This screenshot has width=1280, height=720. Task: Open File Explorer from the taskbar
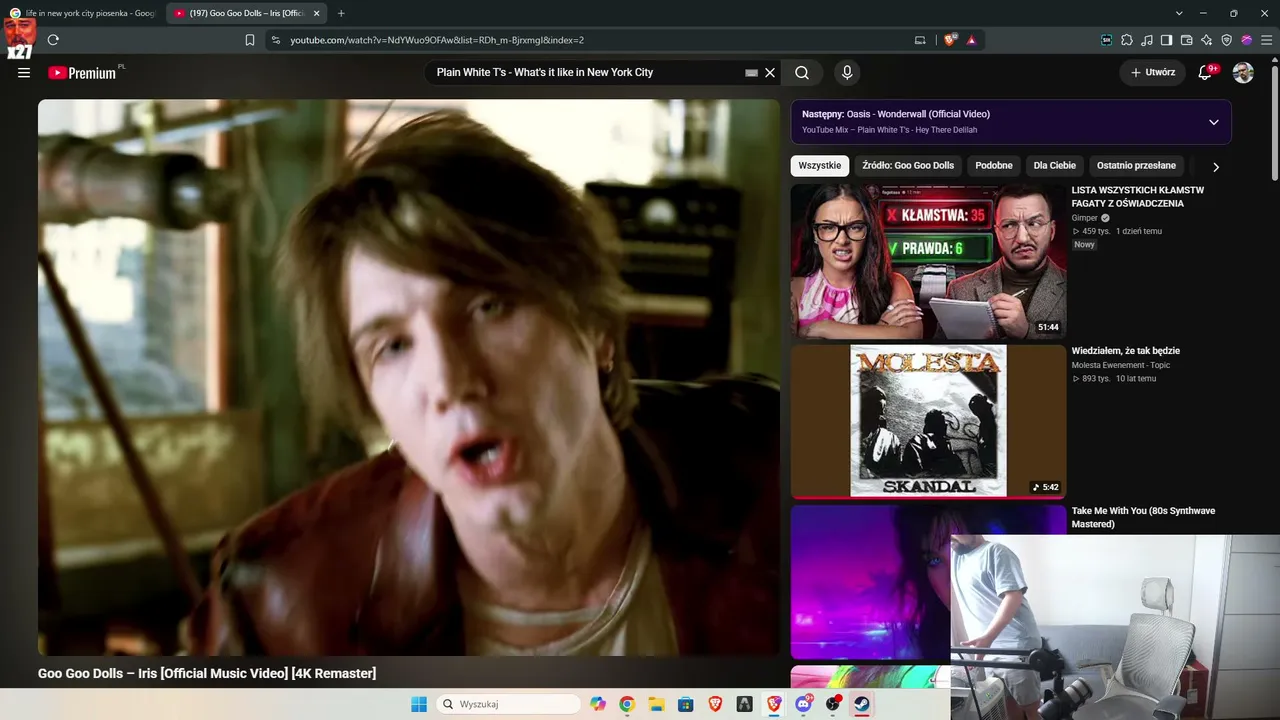pos(656,704)
